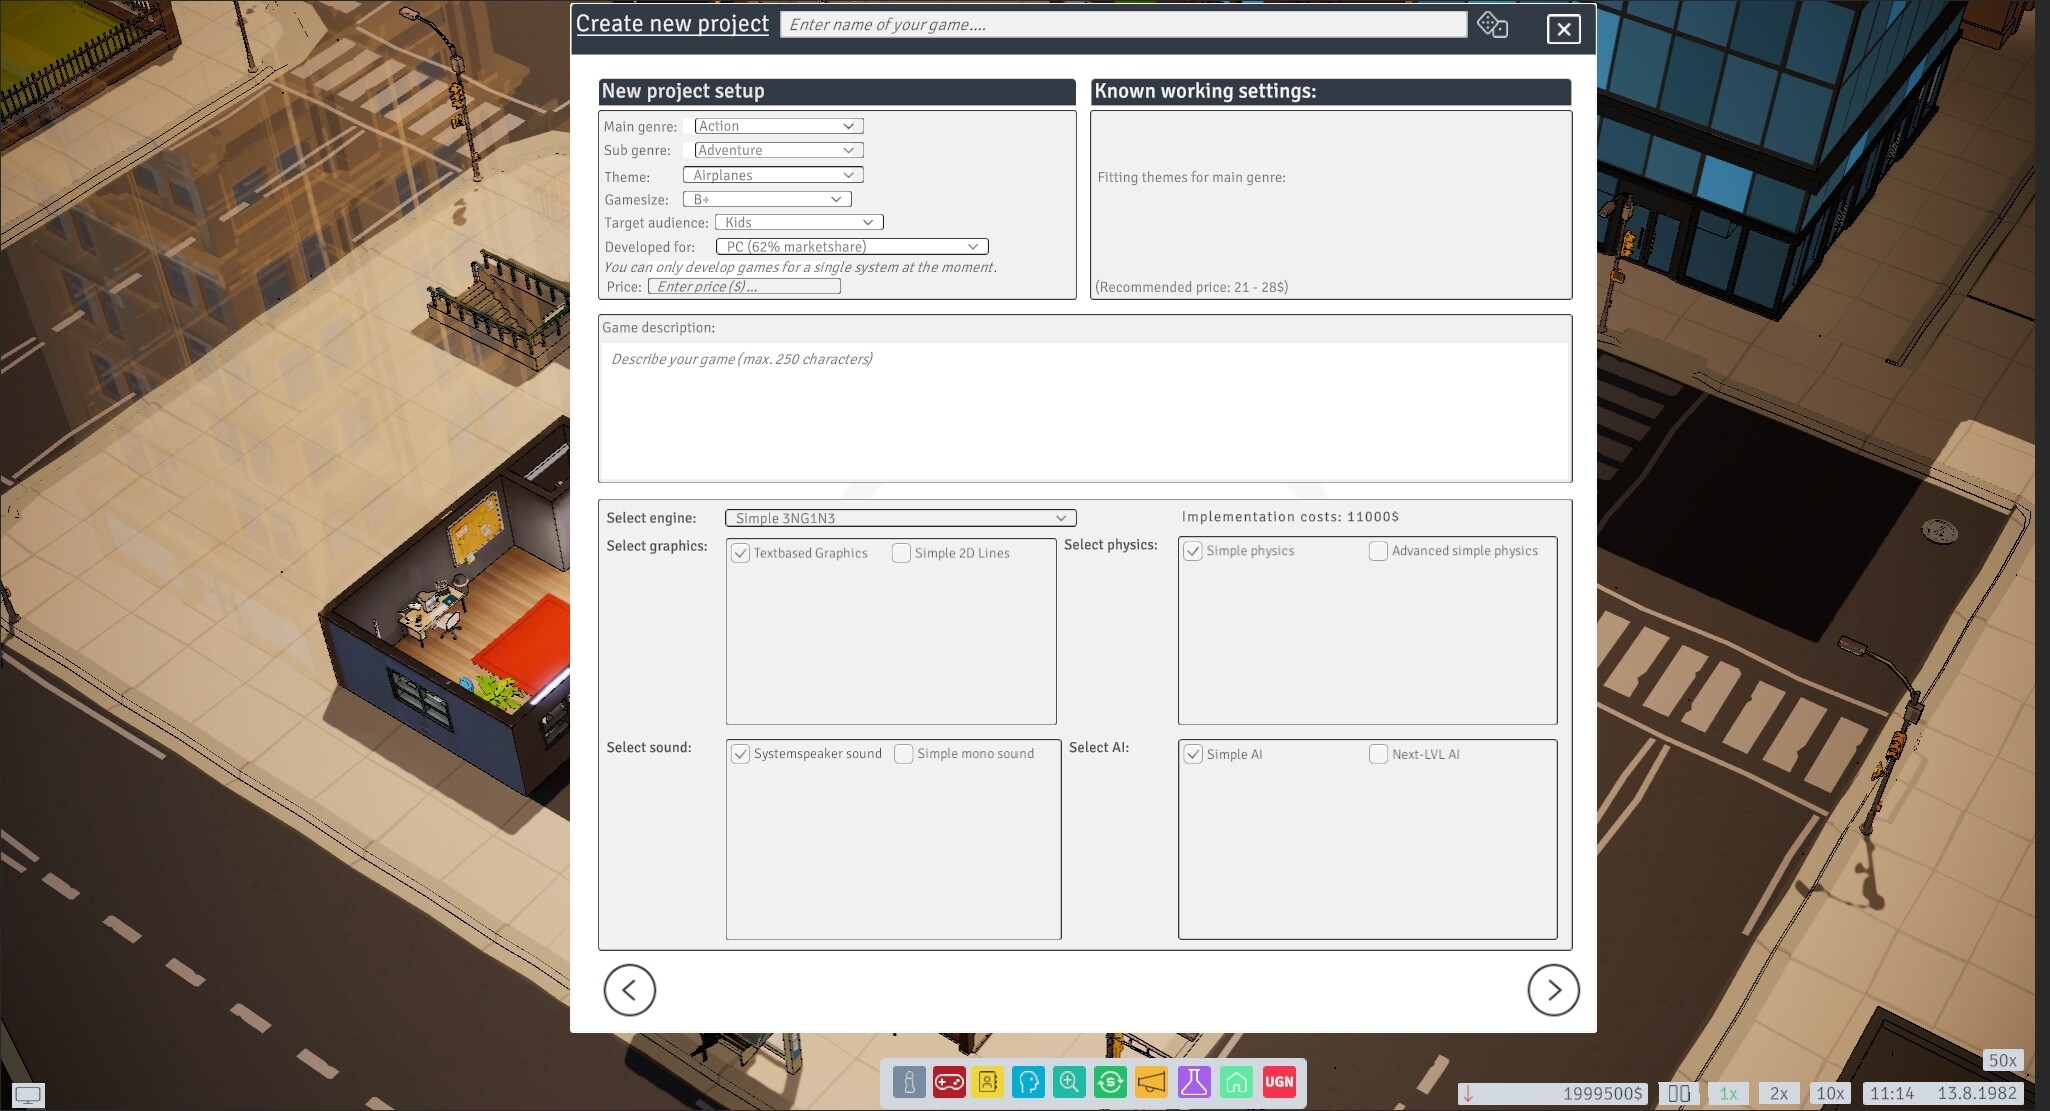
Task: Expand the Theme dropdown showing Airplanes
Action: (772, 174)
